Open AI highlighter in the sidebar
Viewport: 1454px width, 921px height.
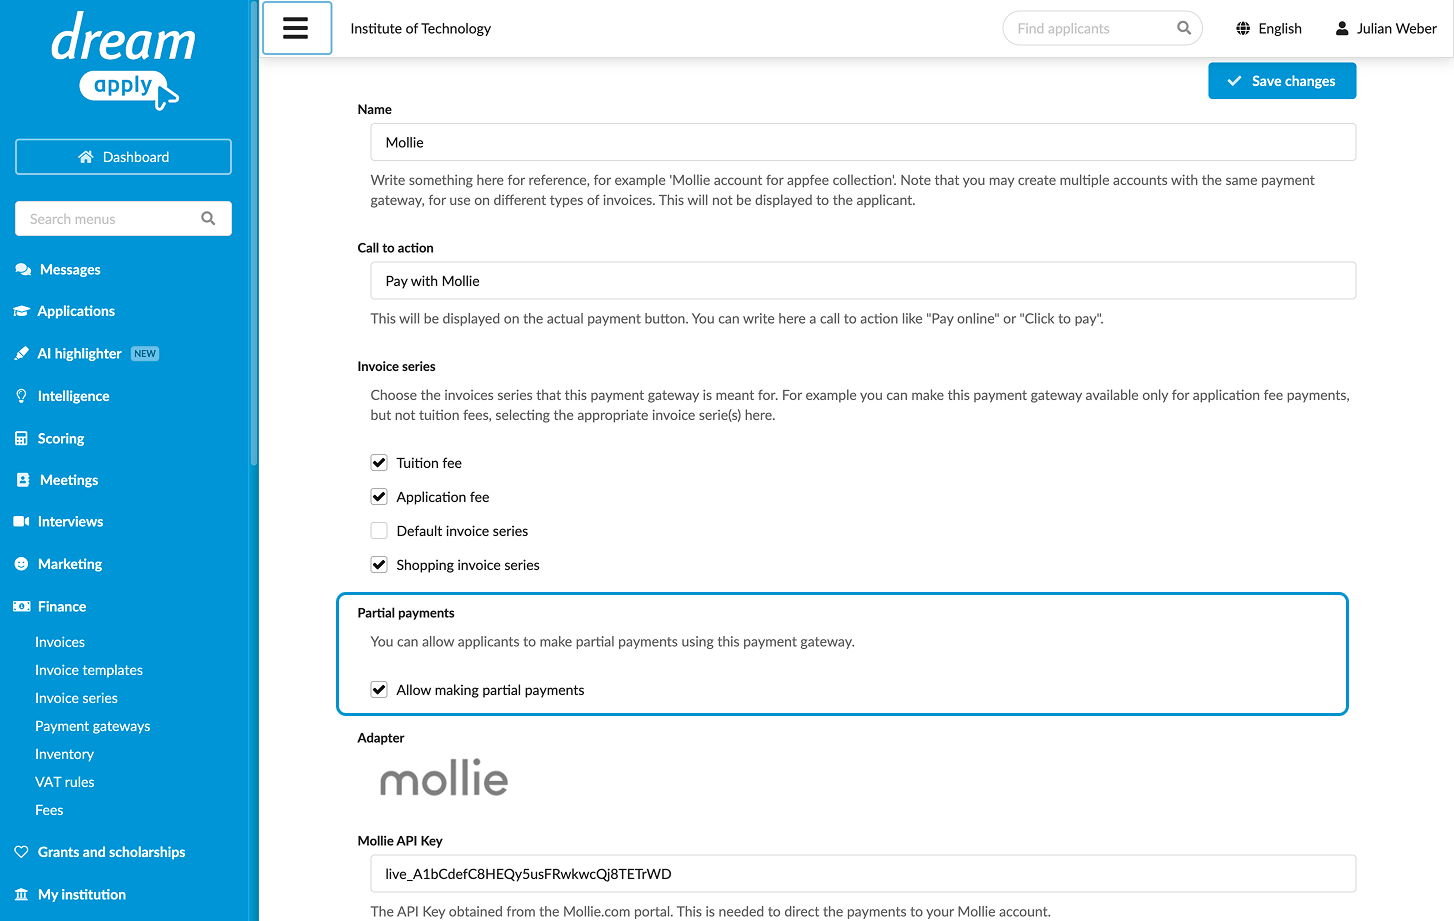(x=79, y=354)
